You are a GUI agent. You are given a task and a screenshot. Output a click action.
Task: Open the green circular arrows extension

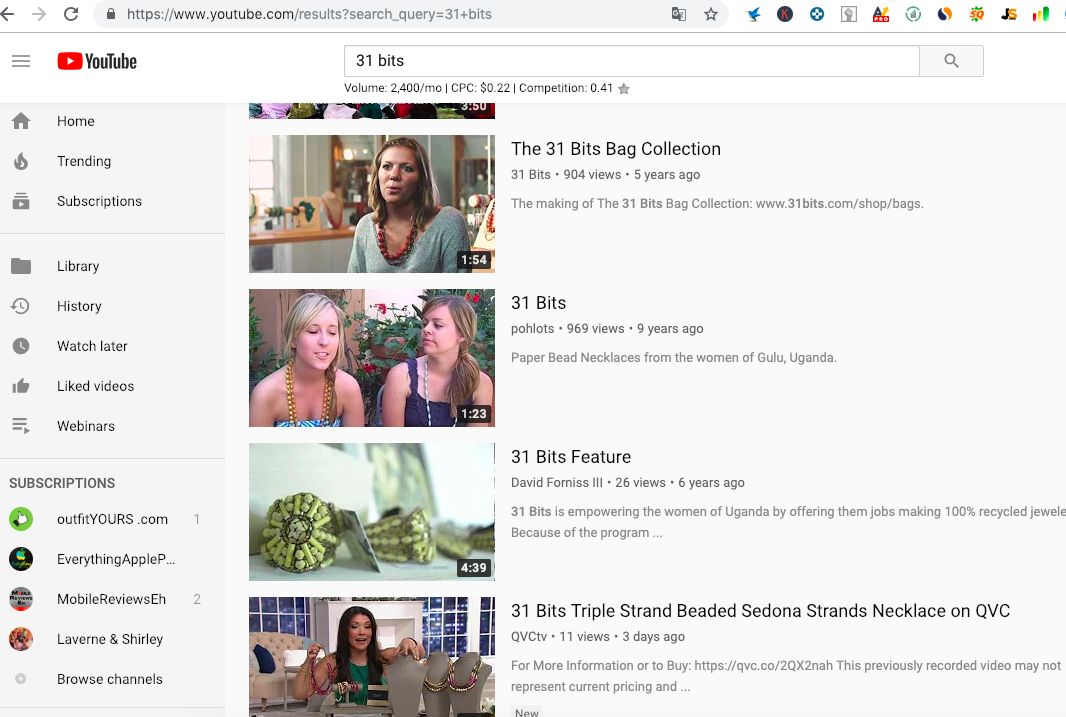pos(913,14)
